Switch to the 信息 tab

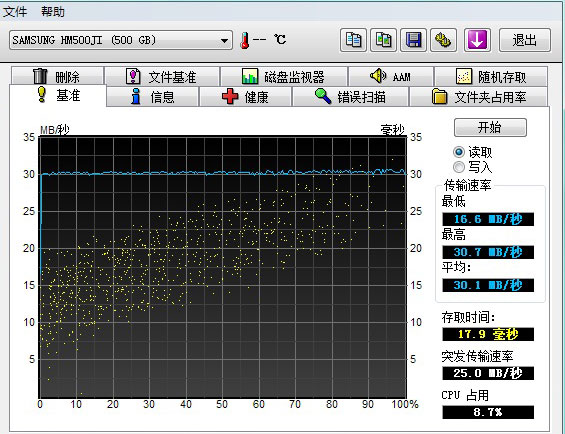pyautogui.click(x=152, y=97)
